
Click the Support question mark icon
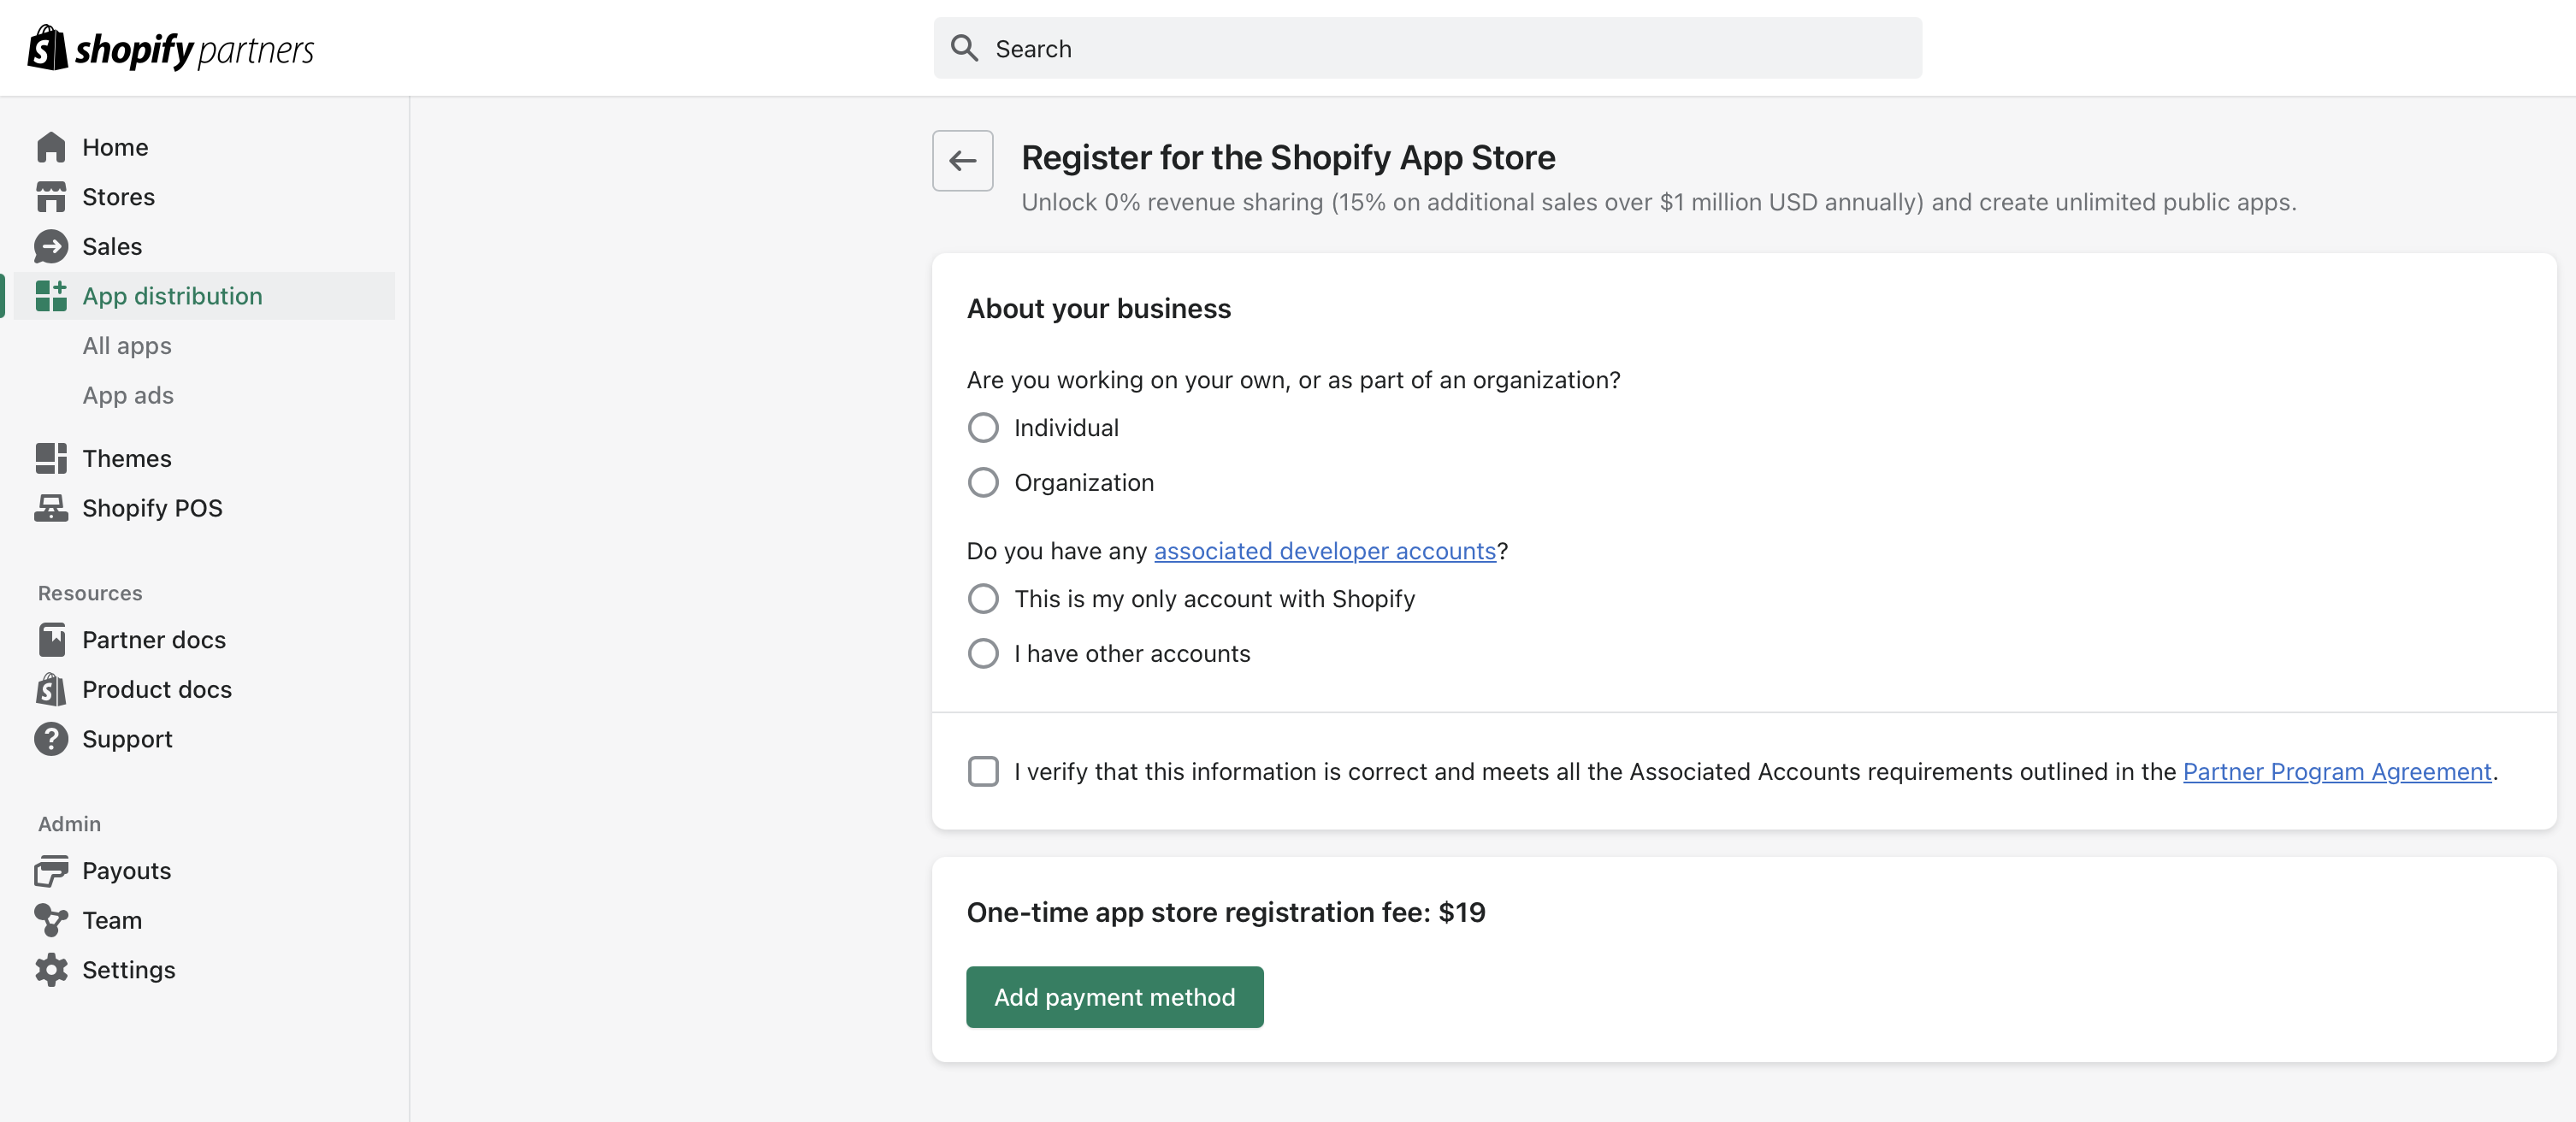point(51,739)
